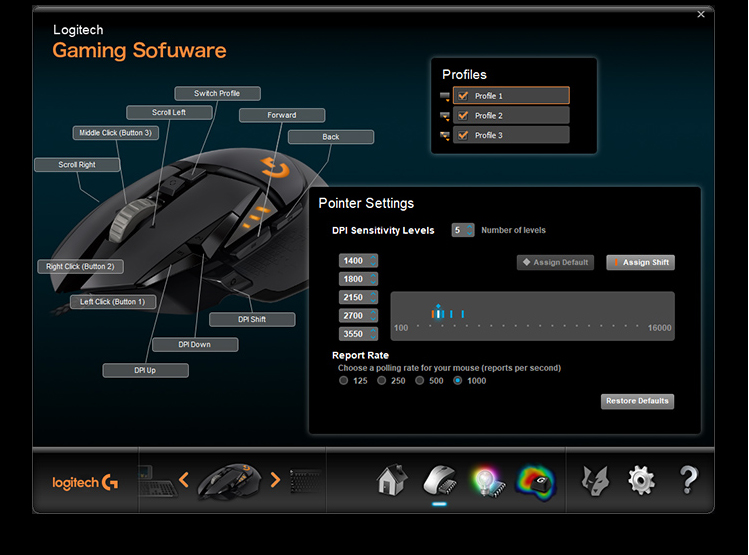Adjust the 2700 DPI level stepper arrows
Viewport: 749px width, 555px height.
[374, 316]
